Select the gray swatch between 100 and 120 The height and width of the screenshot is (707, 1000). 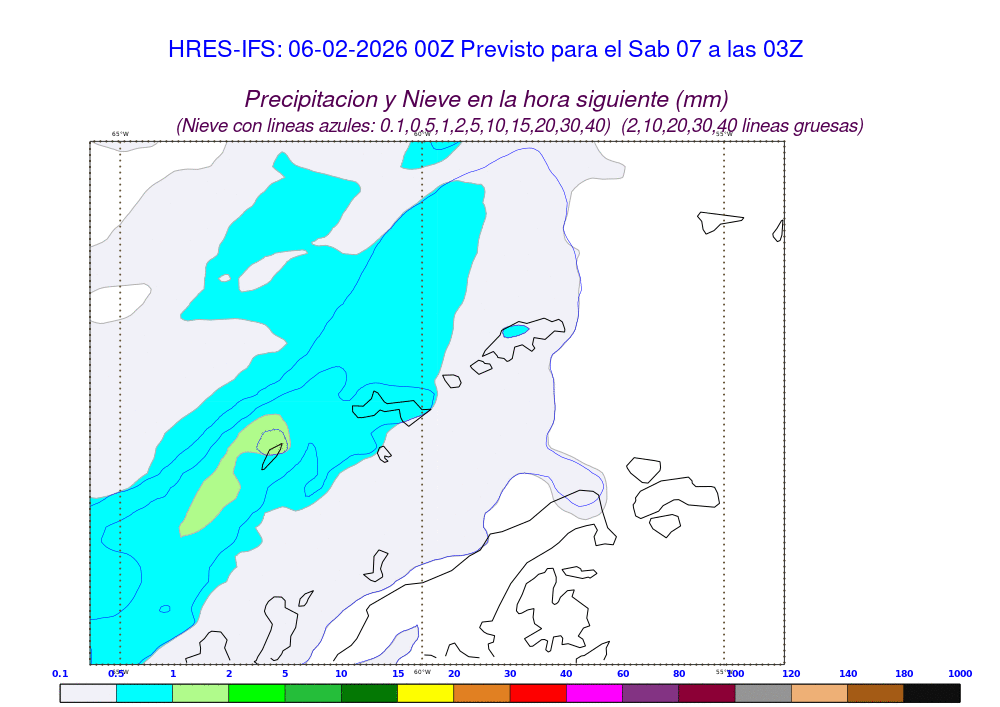point(763,693)
